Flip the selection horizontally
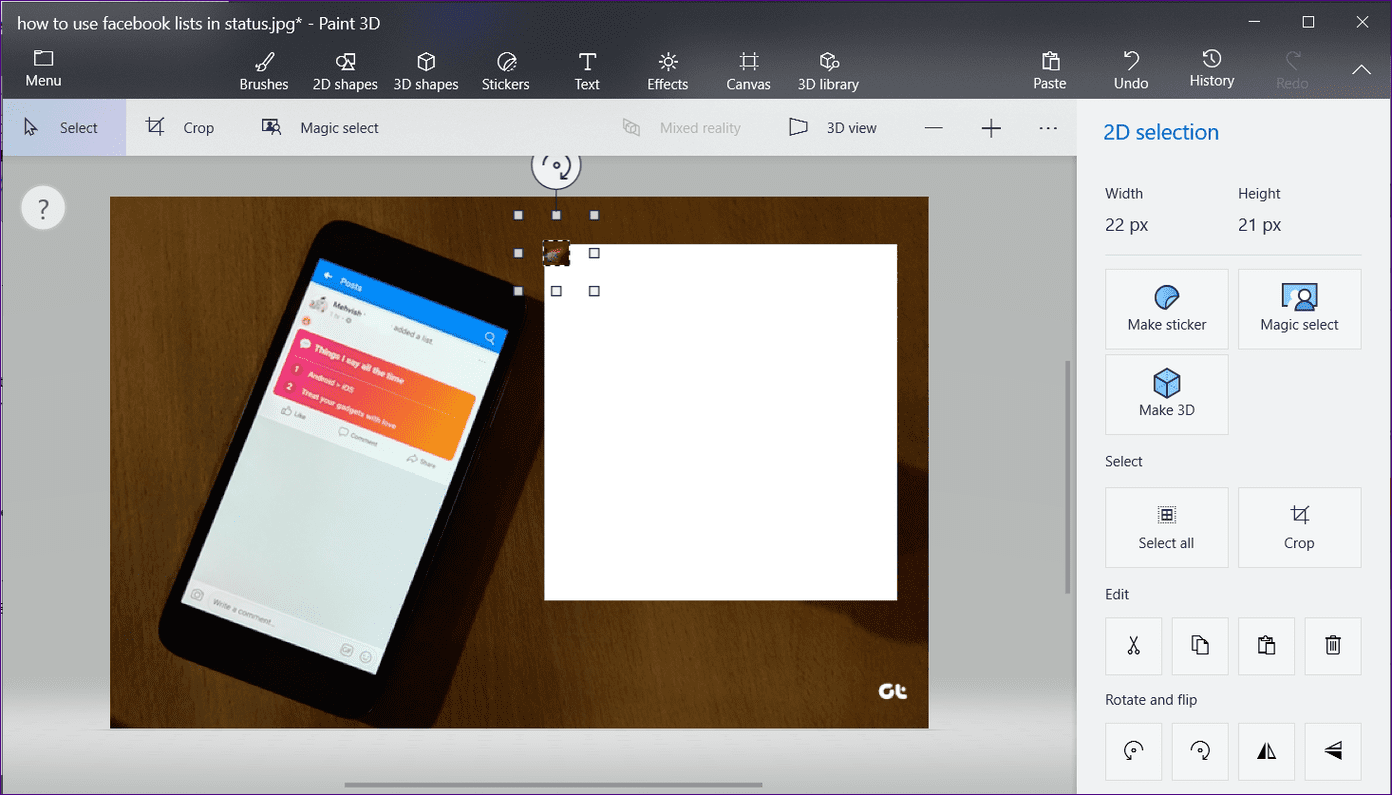 pos(1267,751)
